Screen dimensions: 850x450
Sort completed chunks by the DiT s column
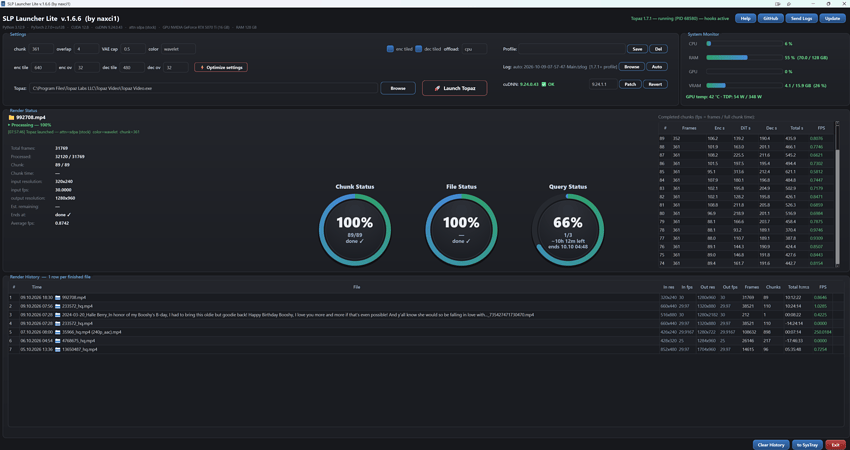point(744,128)
